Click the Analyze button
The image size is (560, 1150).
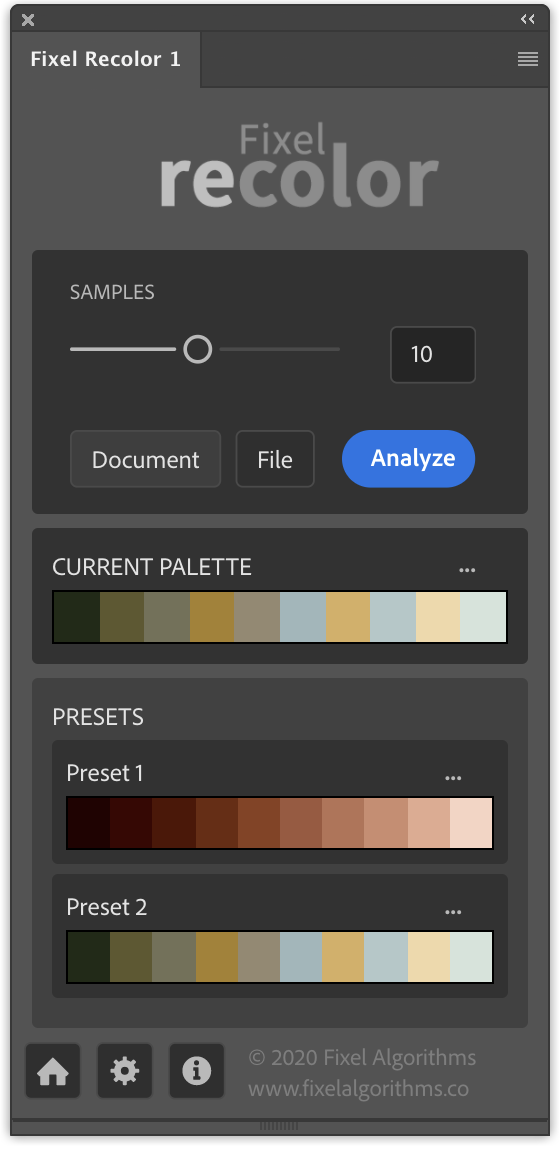click(408, 458)
